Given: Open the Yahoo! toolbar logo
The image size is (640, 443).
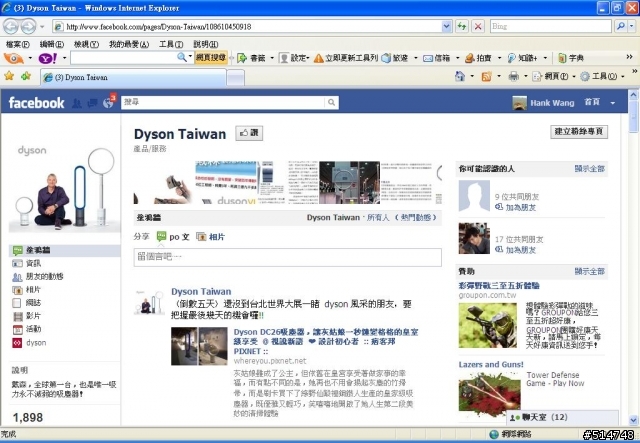Looking at the screenshot, I should 48,58.
